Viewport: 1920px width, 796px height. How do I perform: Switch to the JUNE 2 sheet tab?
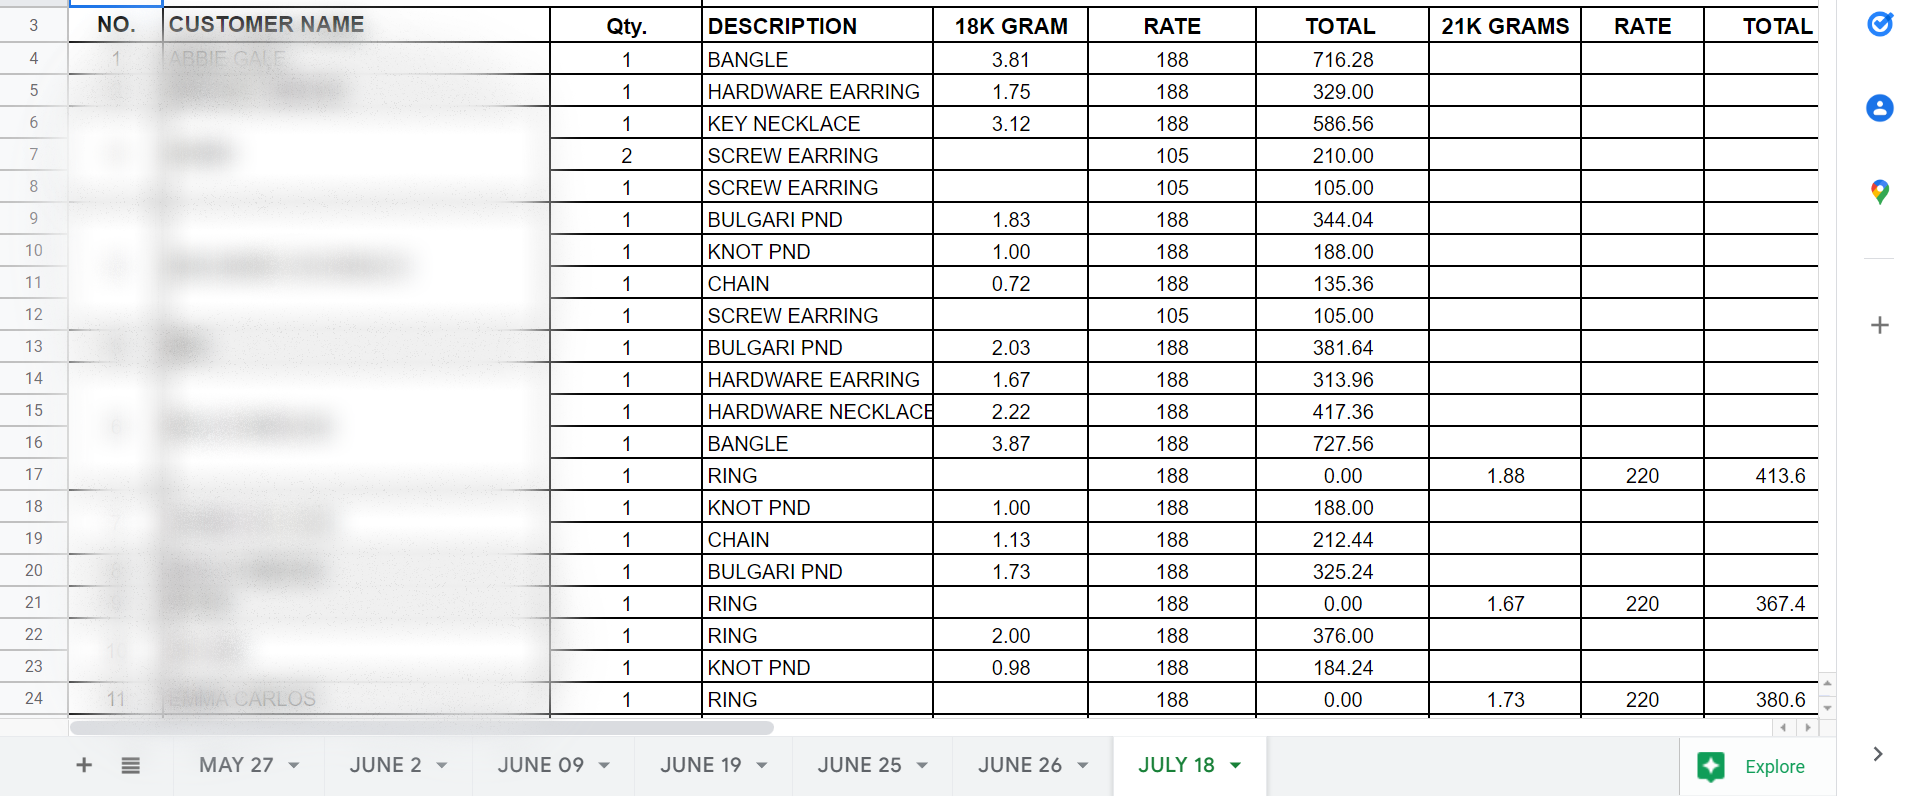coord(385,765)
